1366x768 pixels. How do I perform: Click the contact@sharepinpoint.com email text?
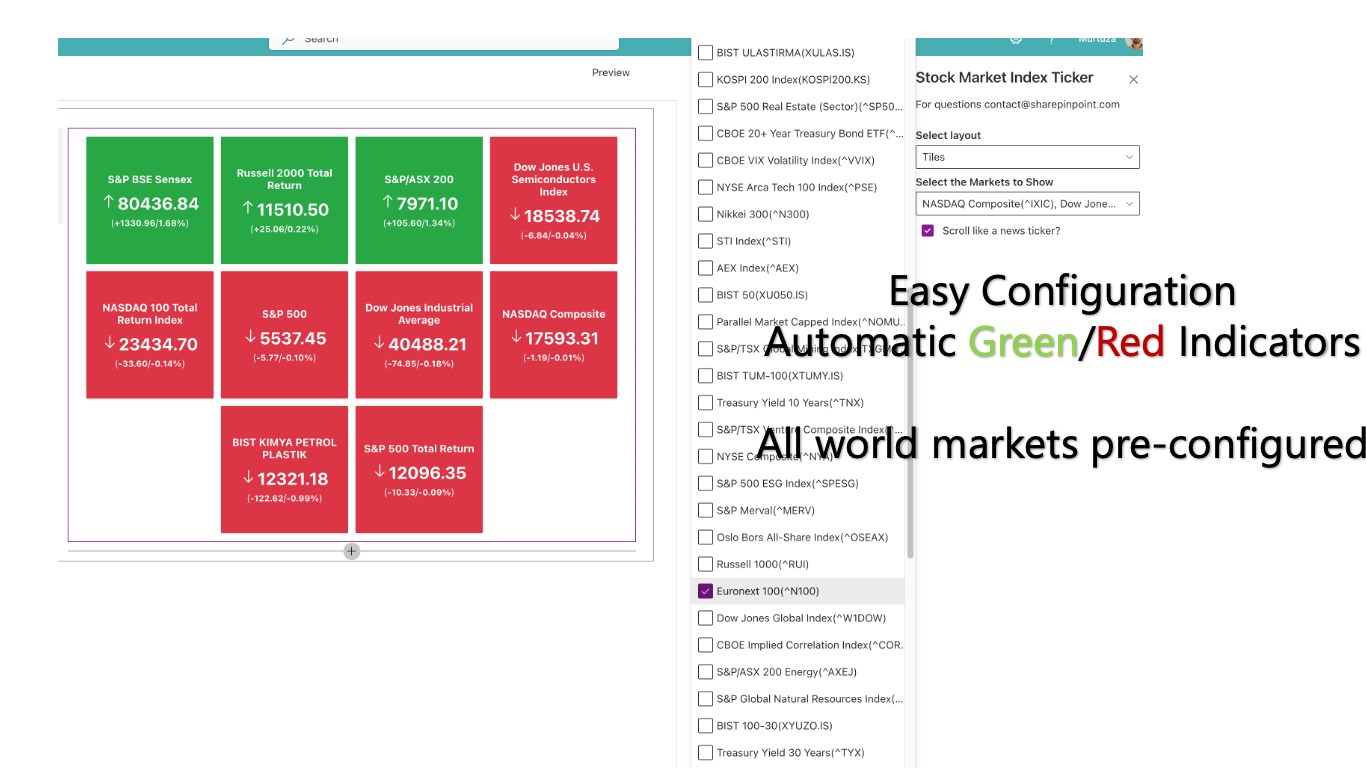point(1051,104)
